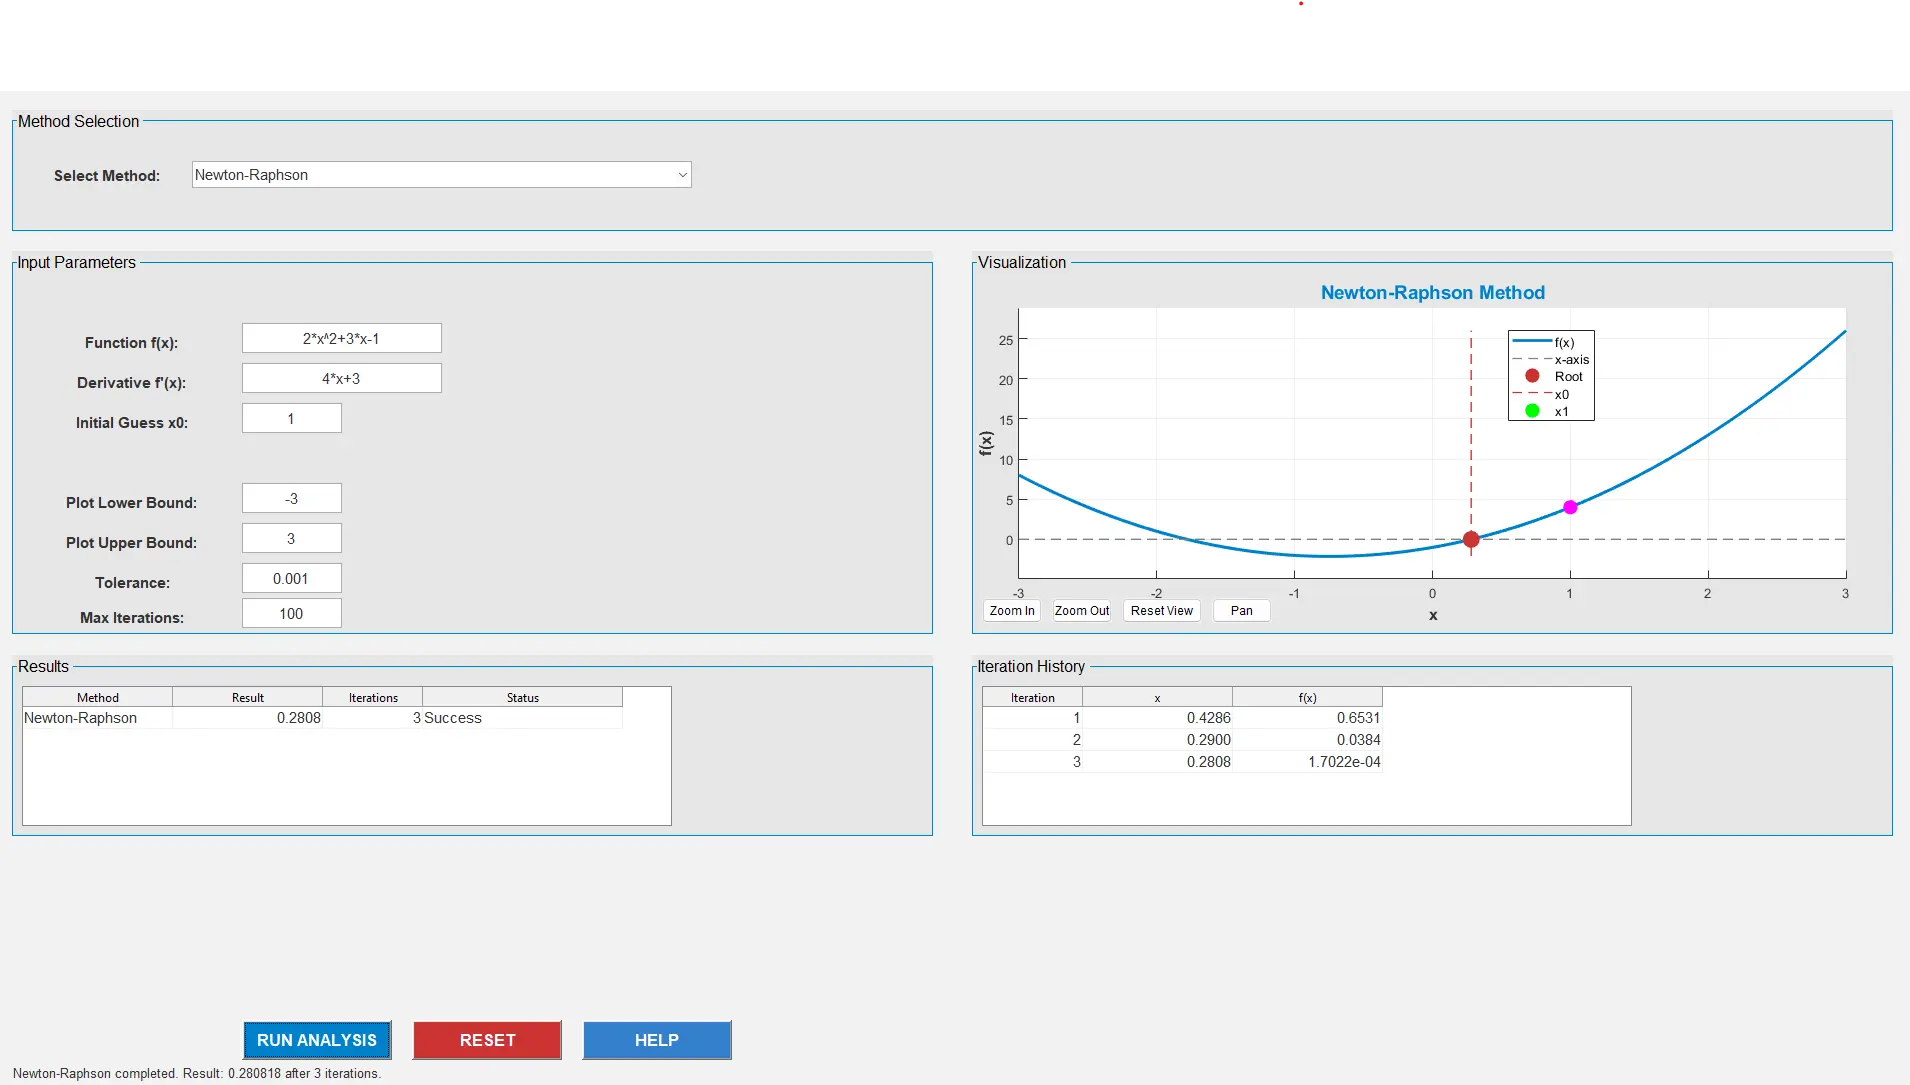Click the RUN ANALYSIS button
Screen dimensions: 1910x1085
(317, 1040)
